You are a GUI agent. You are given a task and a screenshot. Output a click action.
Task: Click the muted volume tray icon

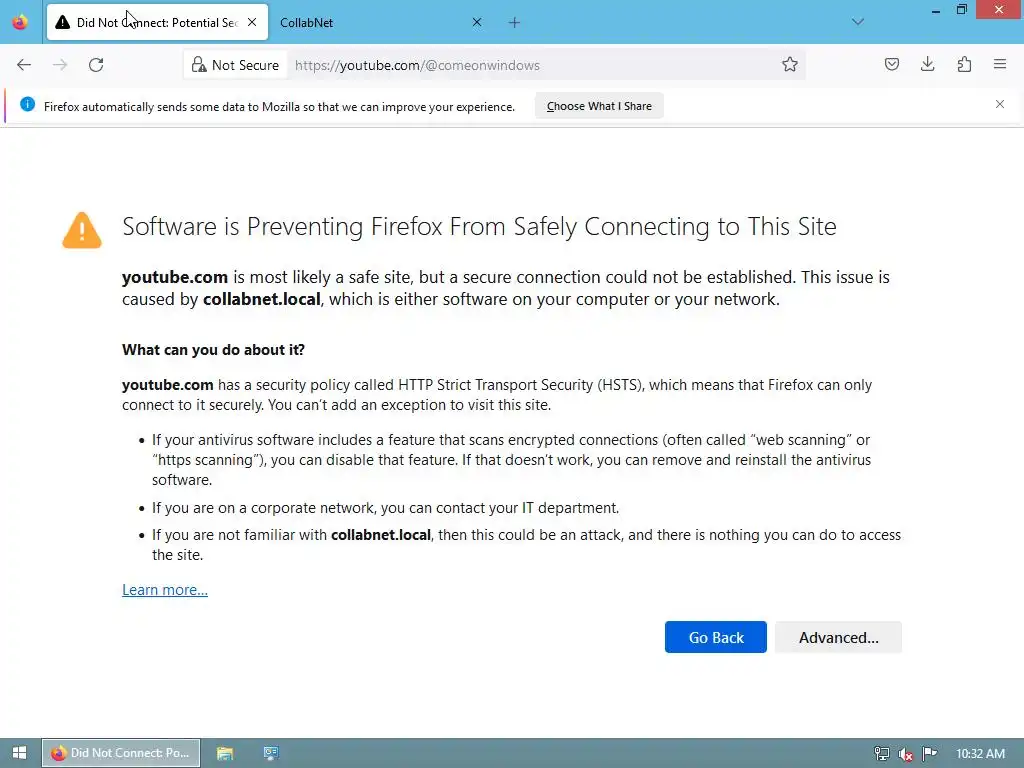906,754
